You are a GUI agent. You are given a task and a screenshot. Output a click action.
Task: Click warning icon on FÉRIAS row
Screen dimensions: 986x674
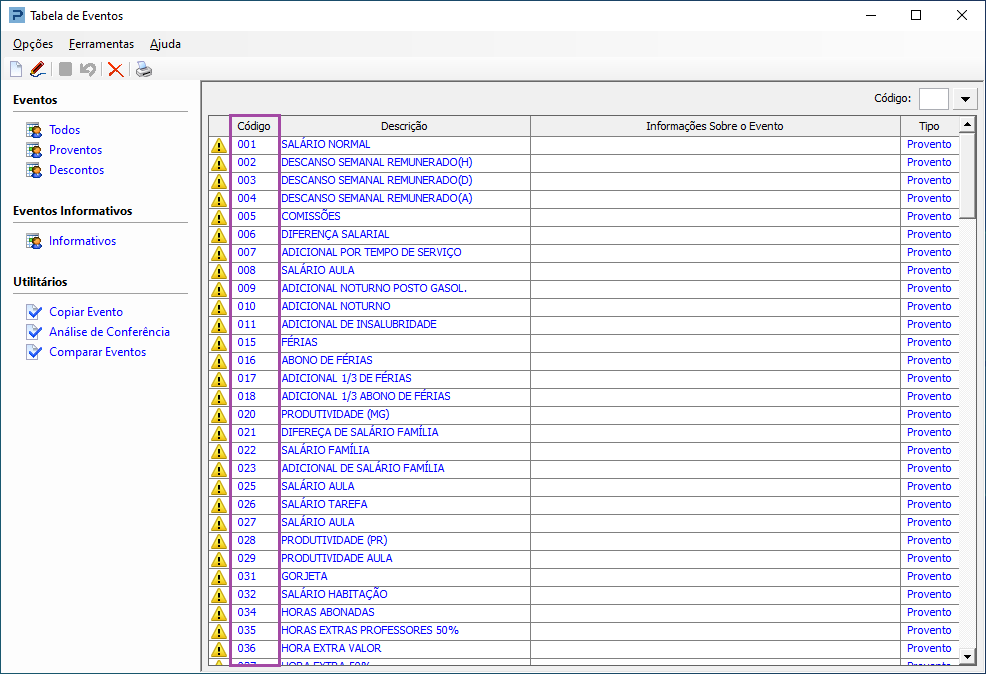219,343
